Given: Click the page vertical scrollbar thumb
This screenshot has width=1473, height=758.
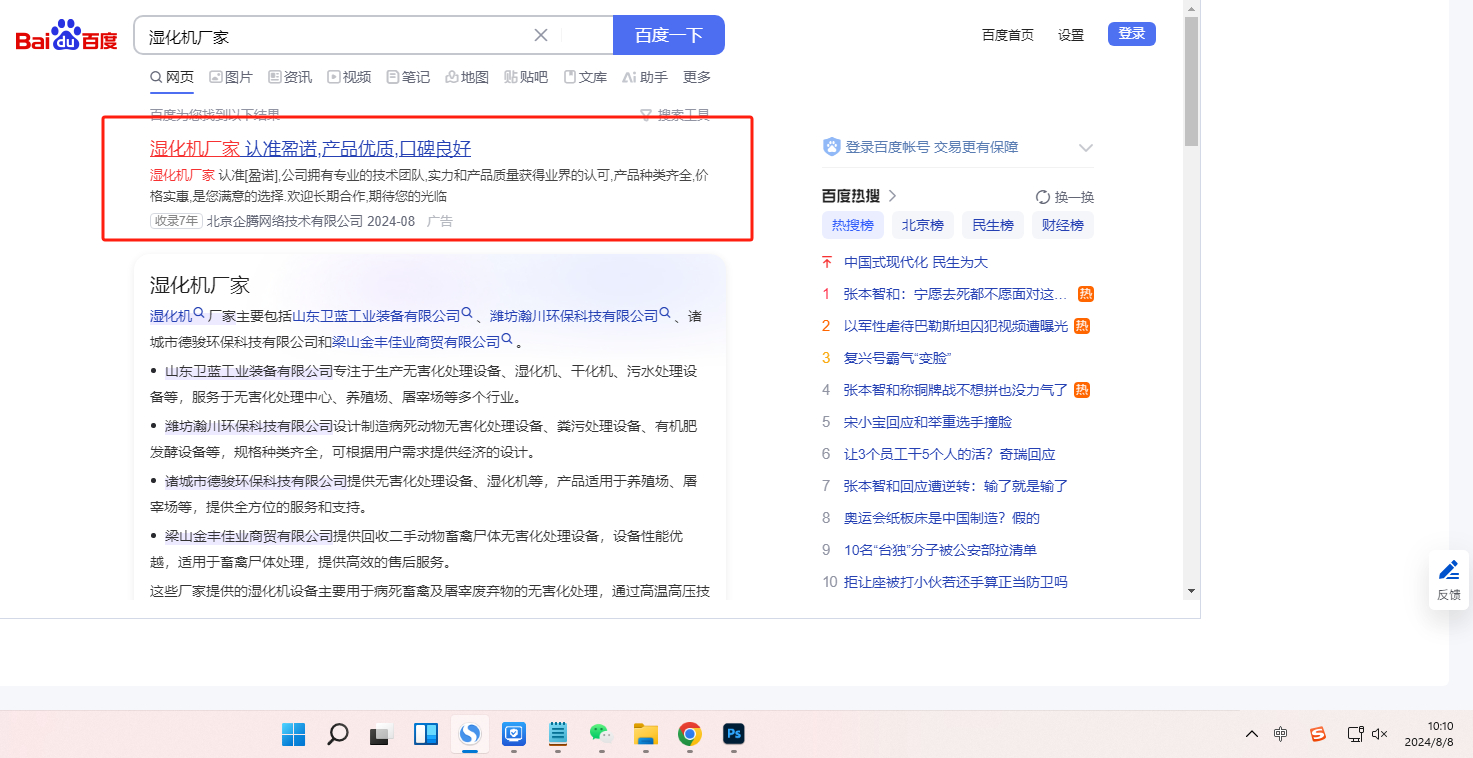Looking at the screenshot, I should coord(1191,80).
